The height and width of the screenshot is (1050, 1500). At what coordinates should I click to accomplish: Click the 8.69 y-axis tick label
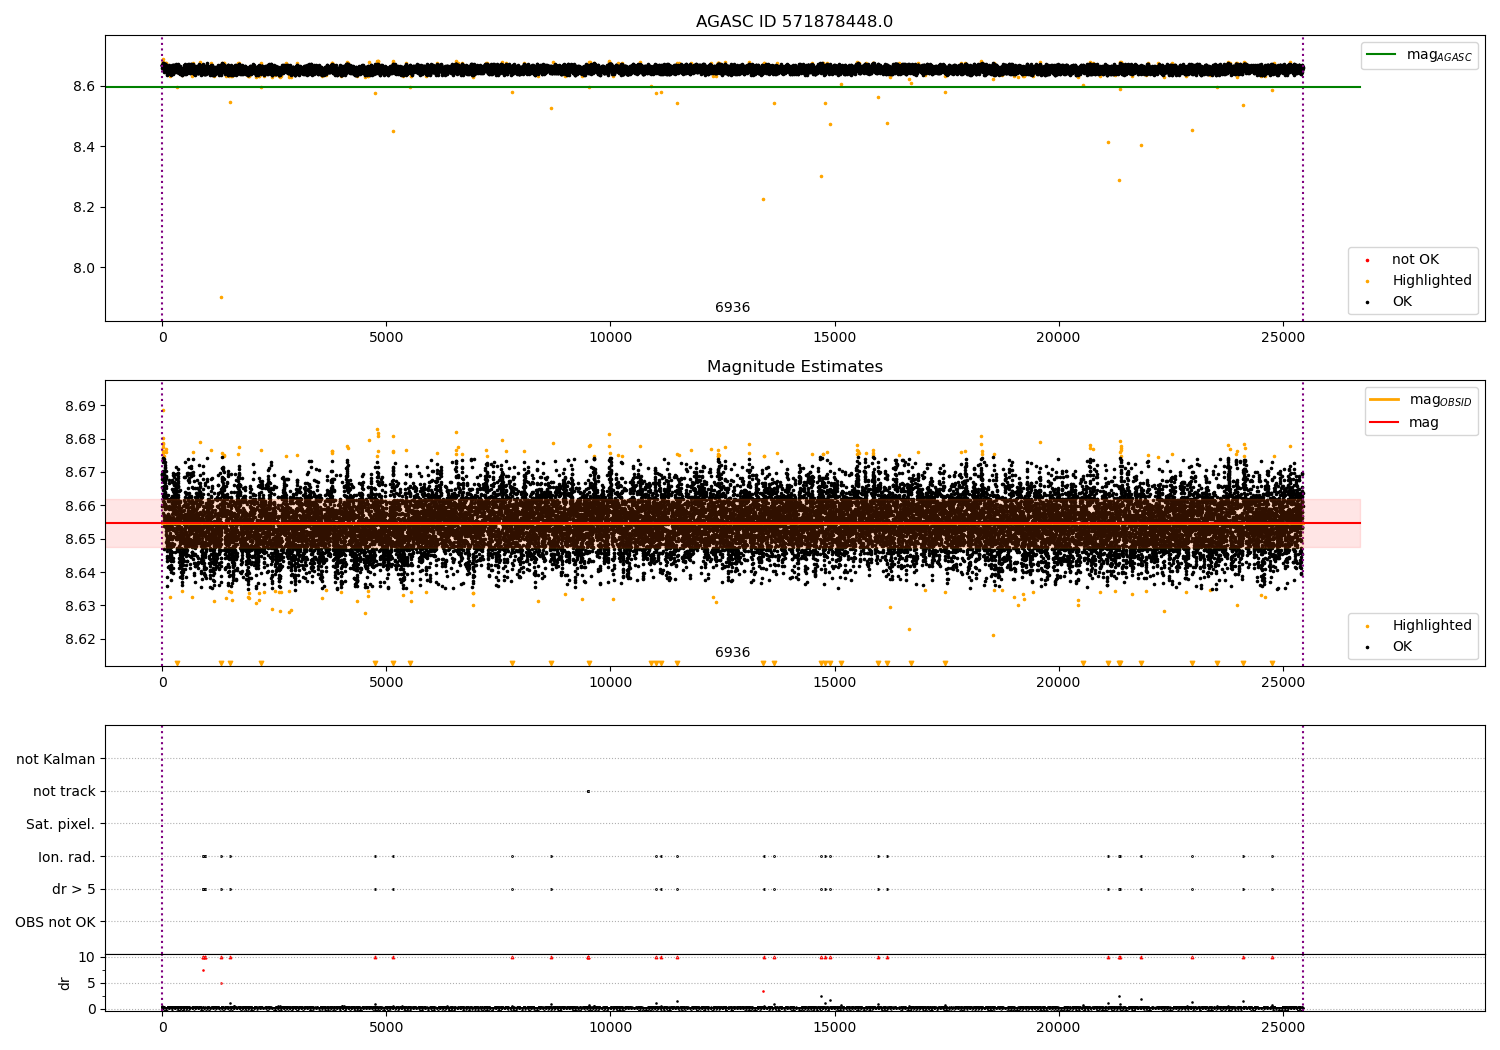click(x=79, y=407)
